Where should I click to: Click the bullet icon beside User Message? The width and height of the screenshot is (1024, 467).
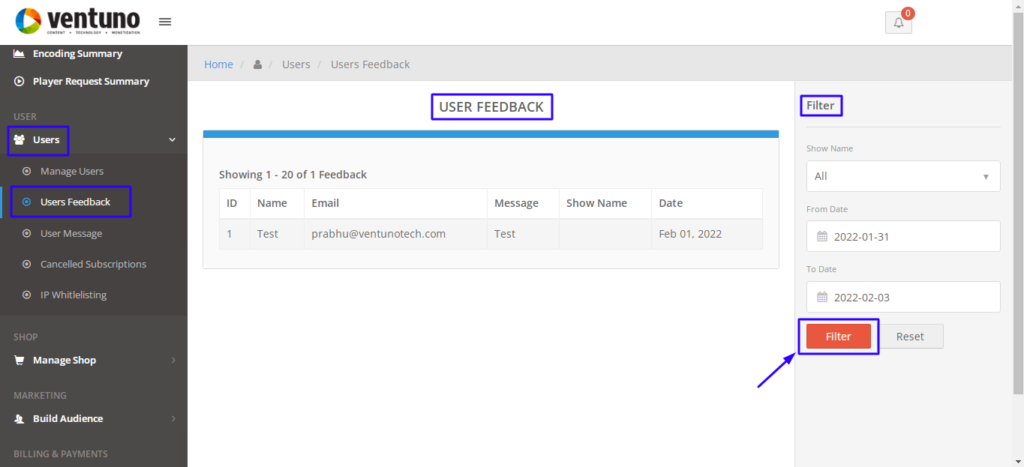[x=27, y=234]
